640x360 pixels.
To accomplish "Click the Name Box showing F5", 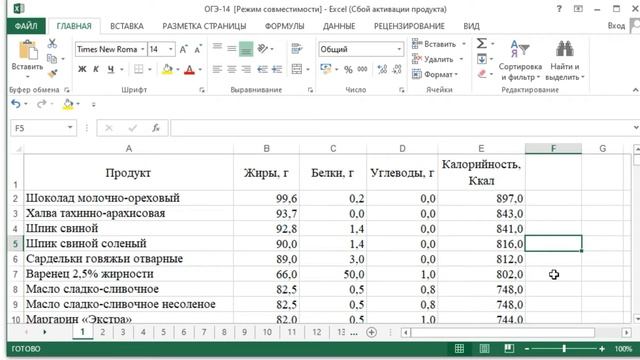I will pos(43,128).
